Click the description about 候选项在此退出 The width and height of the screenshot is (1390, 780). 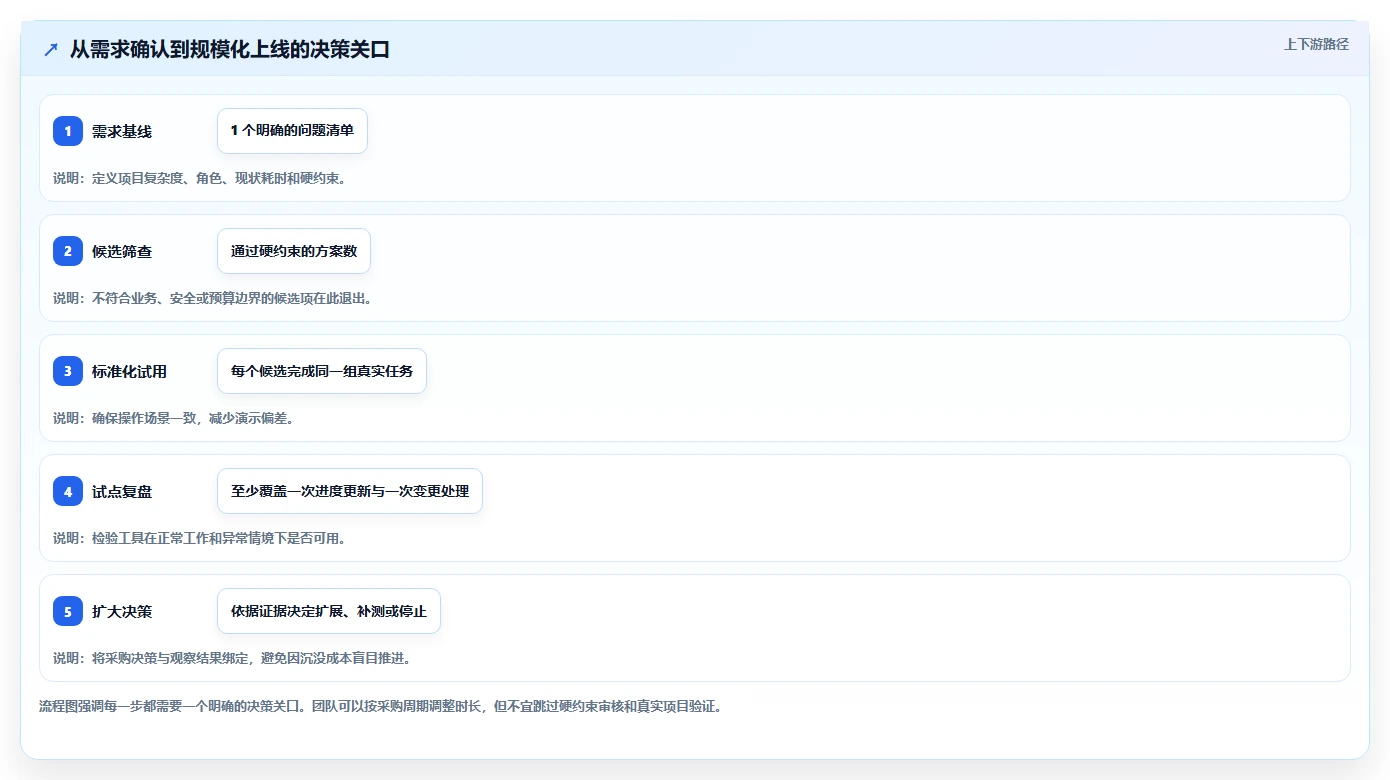coord(213,298)
